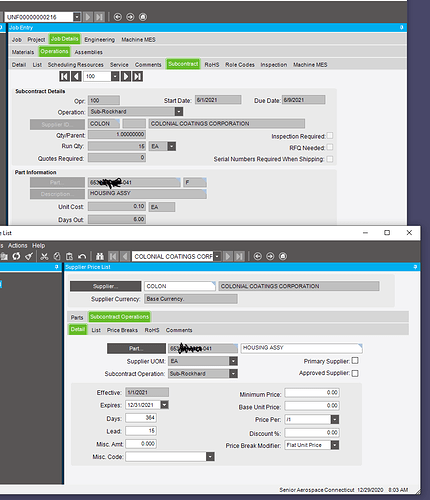Click the Discount % field

coord(312,433)
